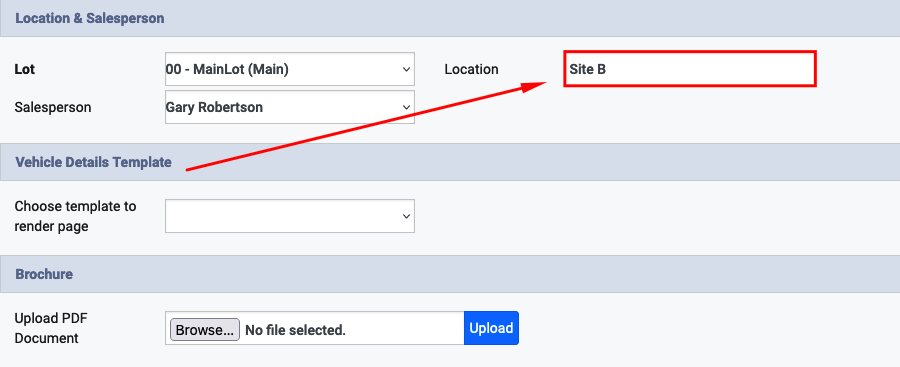This screenshot has width=900, height=367.
Task: Click the Salesperson field label
Action: 53,107
